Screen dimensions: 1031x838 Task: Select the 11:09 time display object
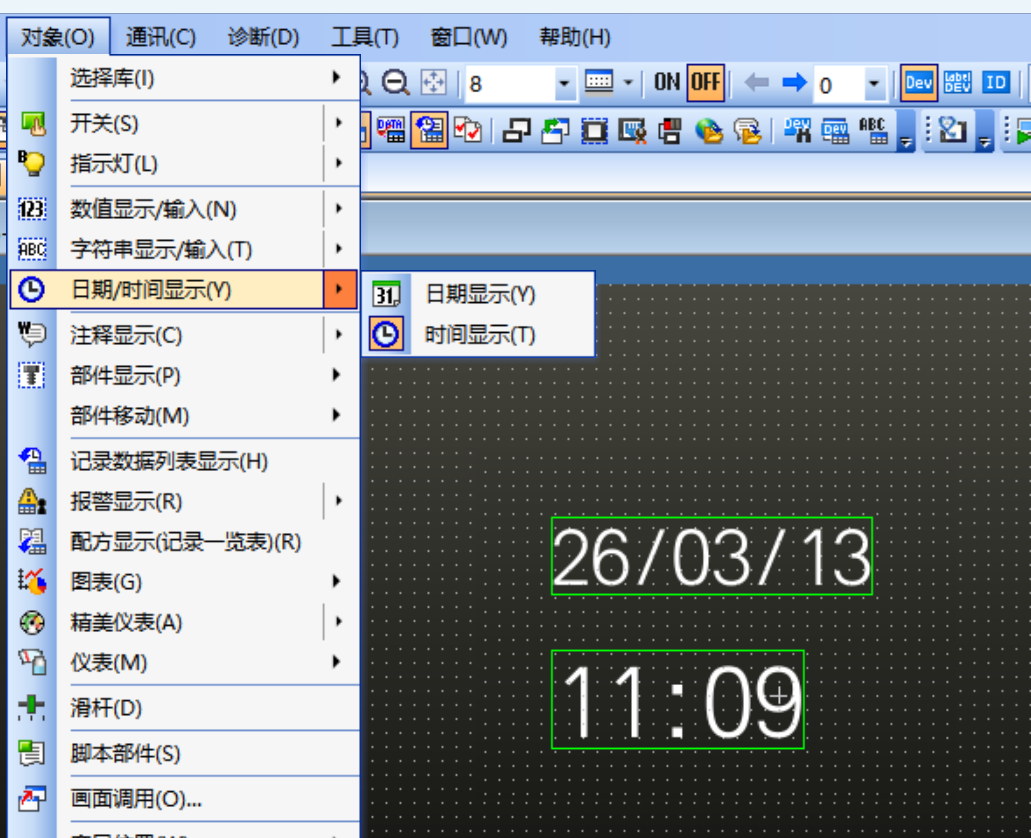[677, 699]
